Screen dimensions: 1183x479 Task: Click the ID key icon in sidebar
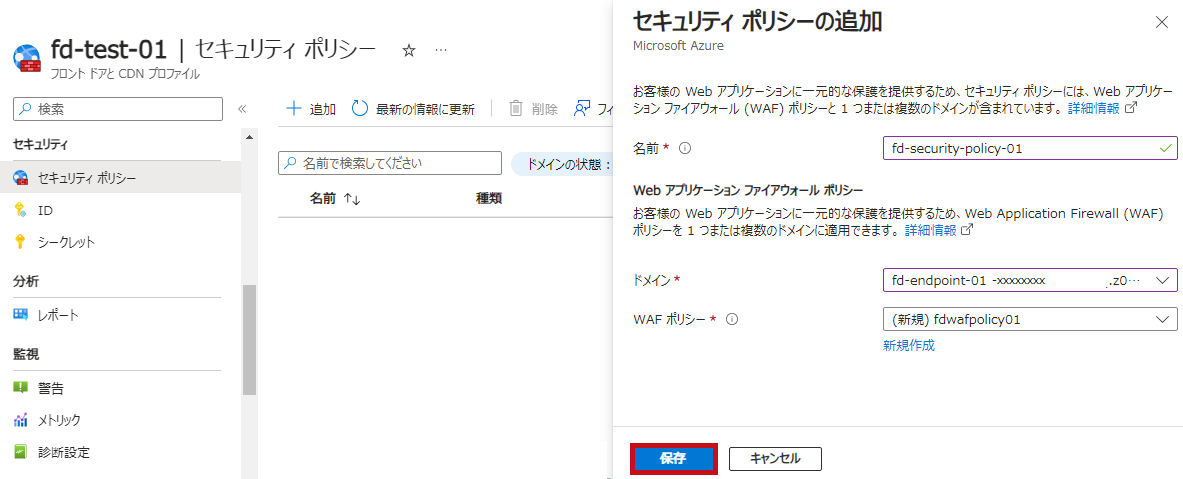coord(20,210)
